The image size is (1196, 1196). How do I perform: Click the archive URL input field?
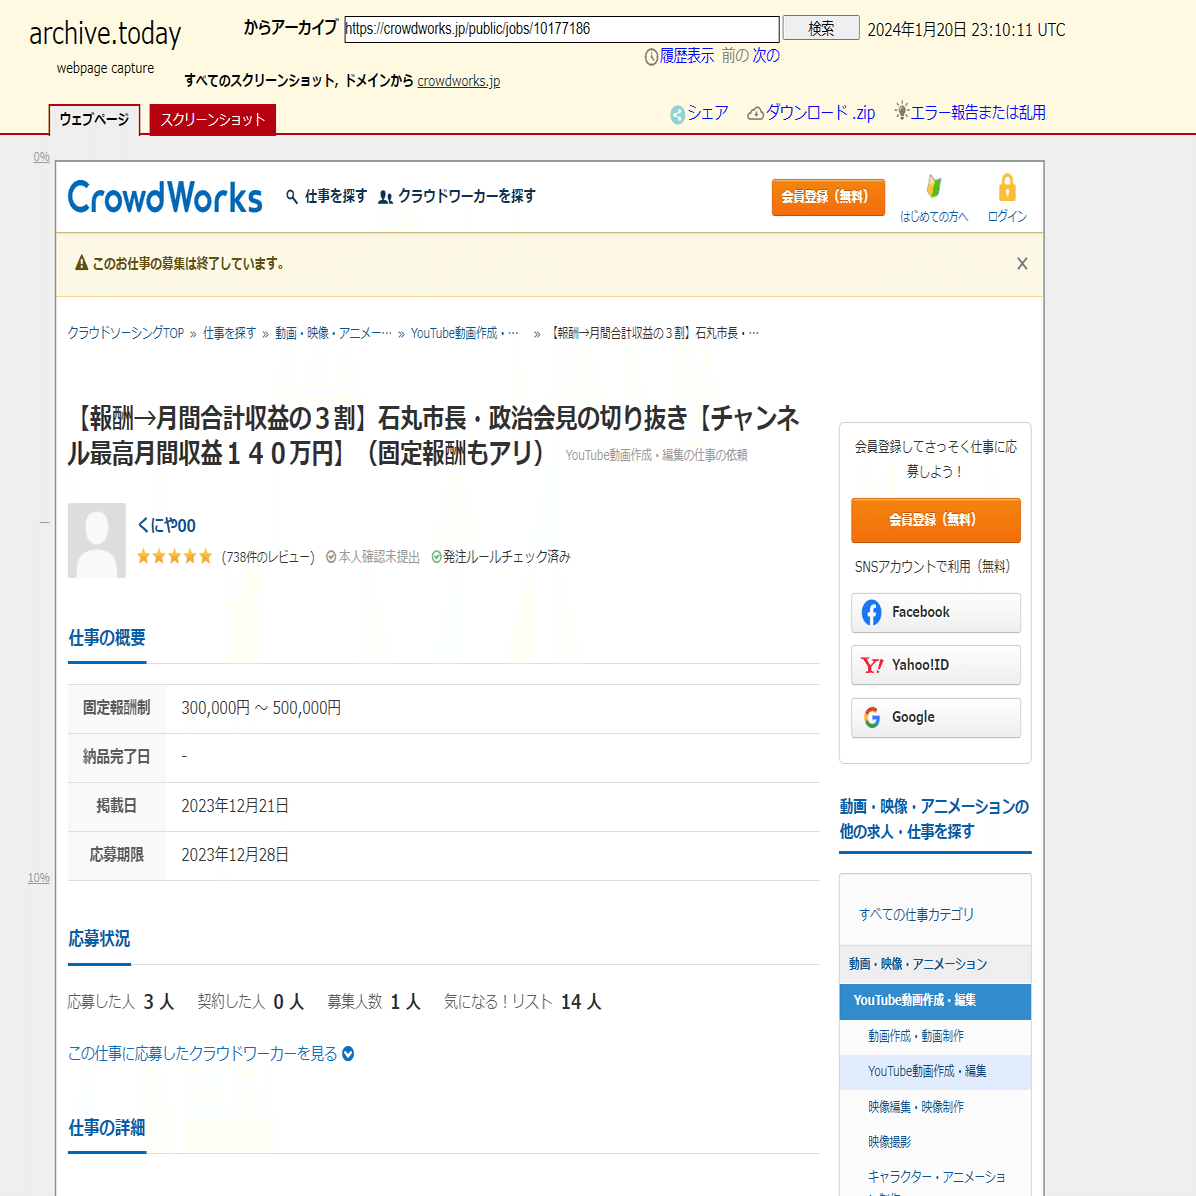click(x=562, y=29)
